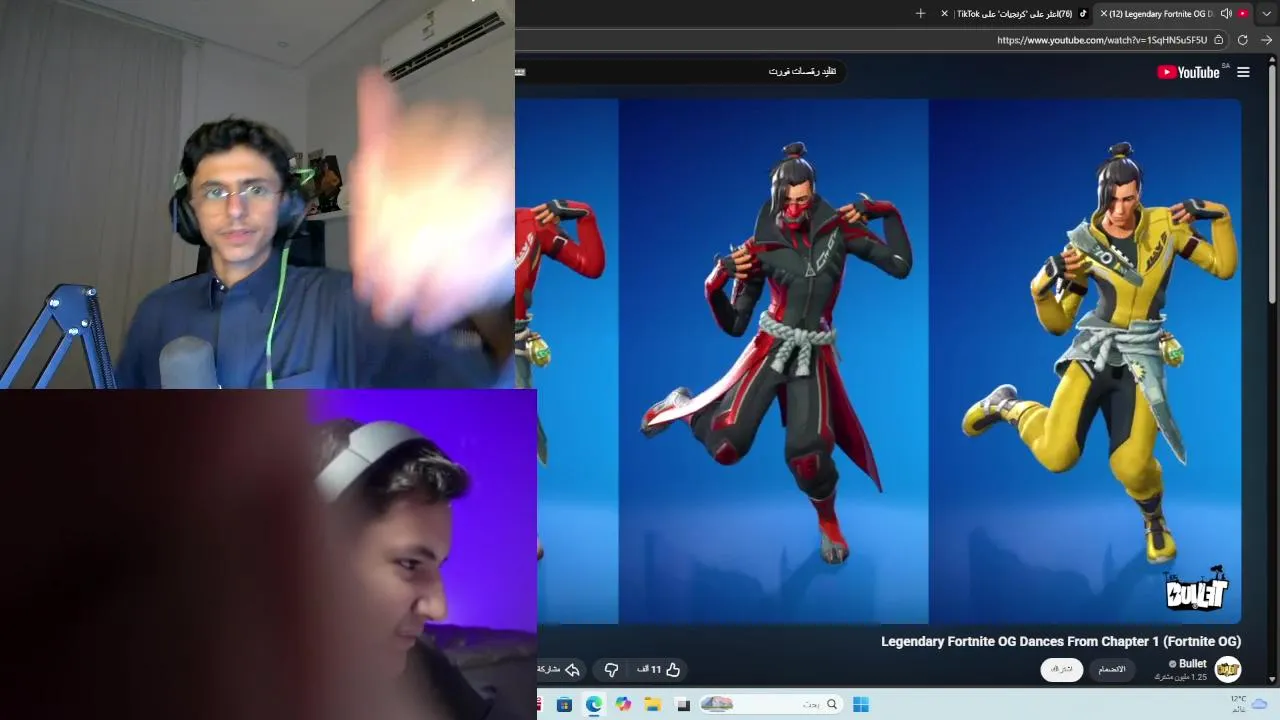Screen dimensions: 1280x720
Task: Open the Bullet channel name link
Action: point(1191,664)
